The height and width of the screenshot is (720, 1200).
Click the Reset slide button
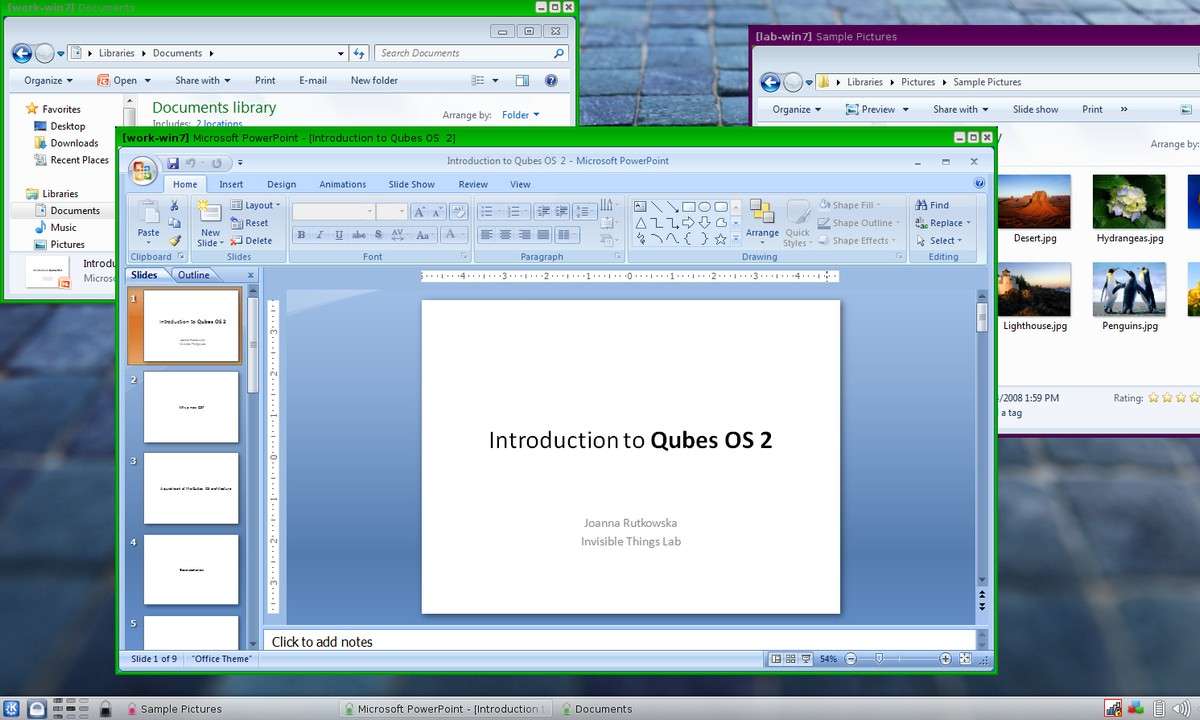pyautogui.click(x=249, y=223)
